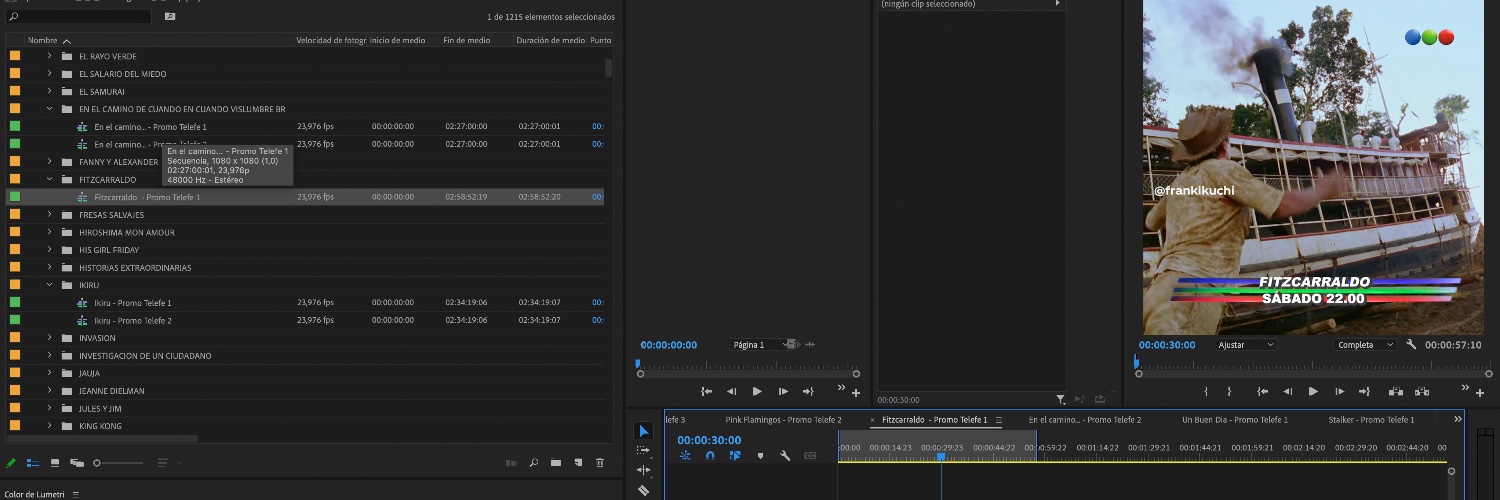
Task: Open timeline display settings wrench
Action: (785, 456)
